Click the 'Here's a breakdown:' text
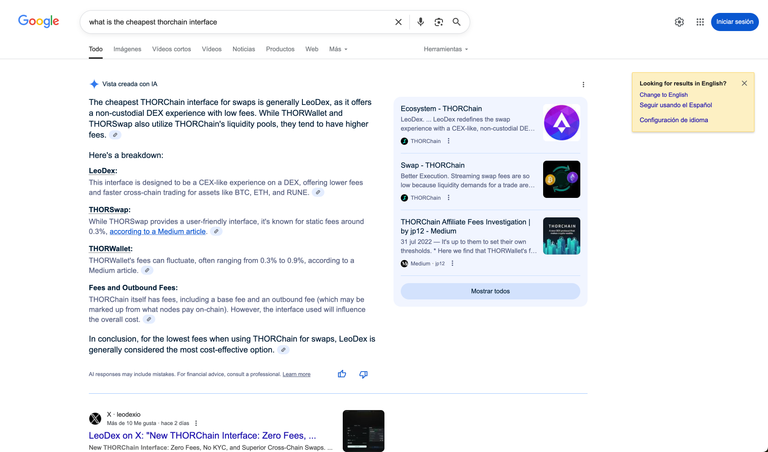 [x=126, y=155]
